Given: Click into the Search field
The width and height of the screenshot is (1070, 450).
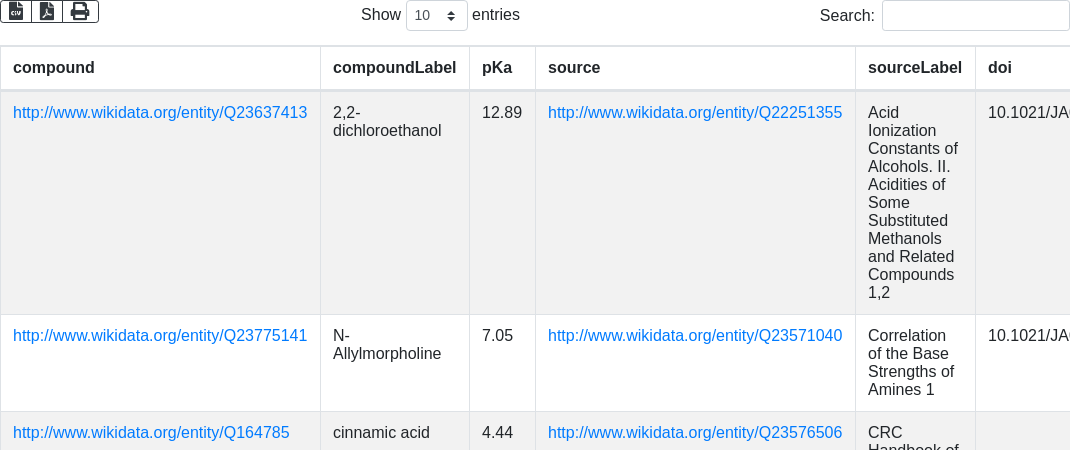Looking at the screenshot, I should click(x=975, y=15).
